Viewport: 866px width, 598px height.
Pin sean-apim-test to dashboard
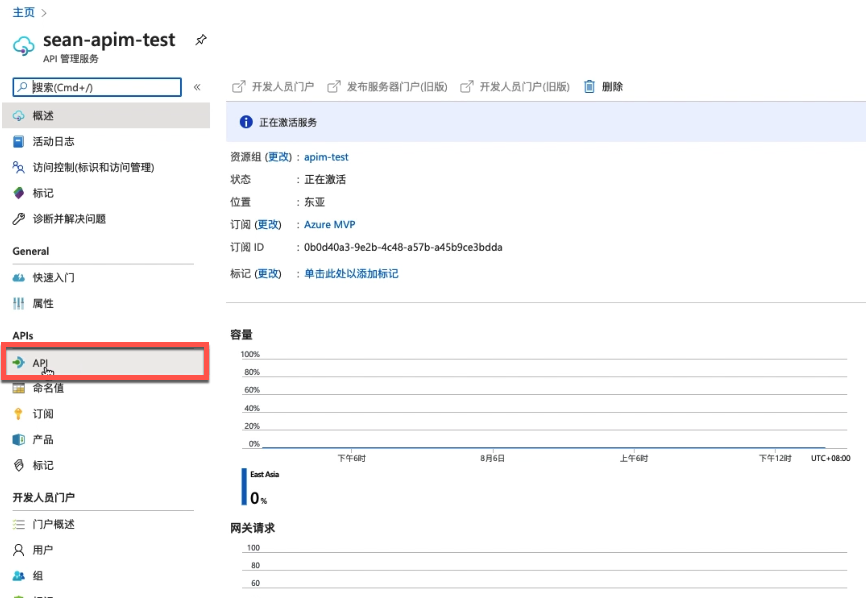(x=199, y=38)
